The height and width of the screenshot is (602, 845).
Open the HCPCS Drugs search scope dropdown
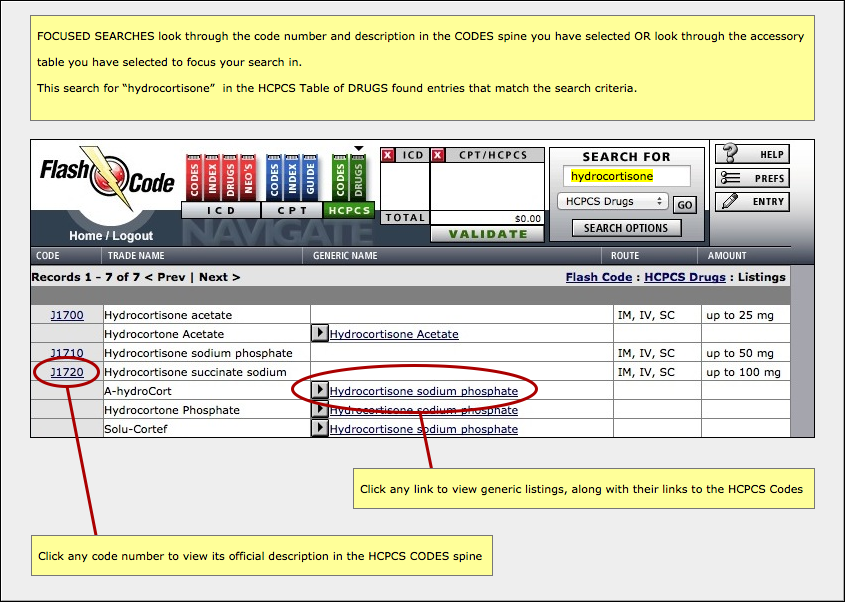(x=613, y=202)
